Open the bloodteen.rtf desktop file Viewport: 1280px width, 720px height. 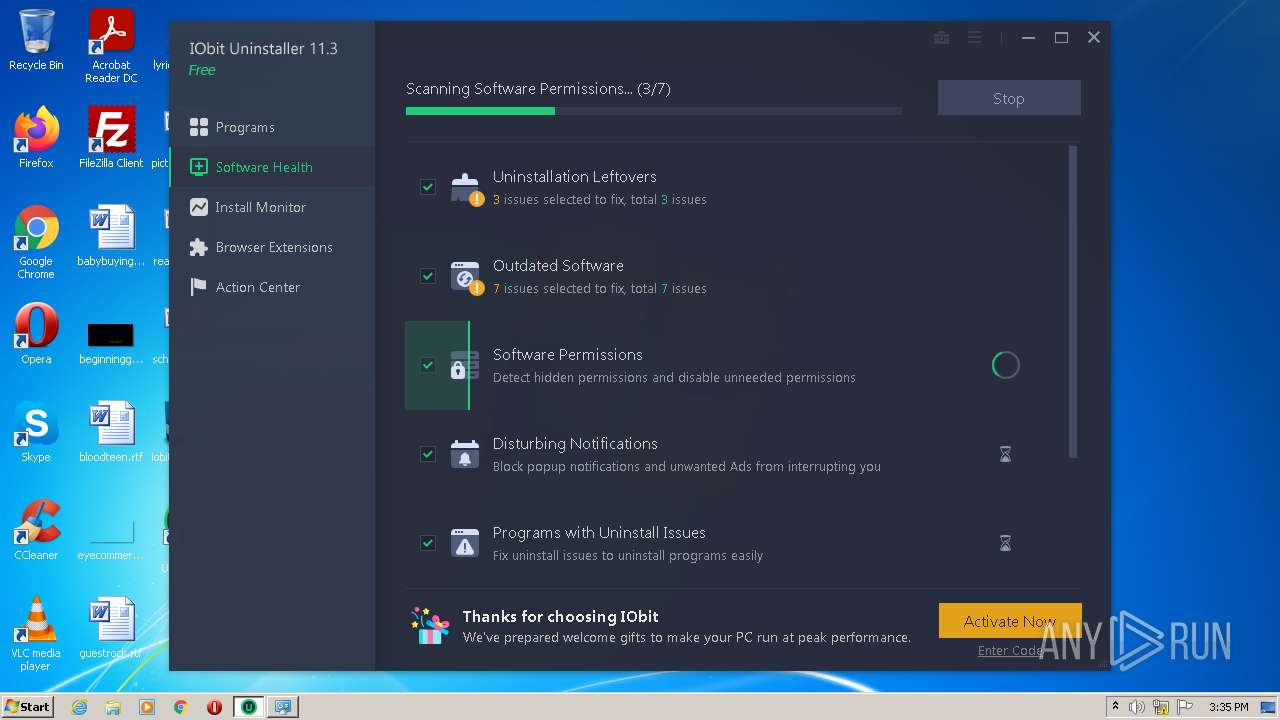click(x=111, y=431)
